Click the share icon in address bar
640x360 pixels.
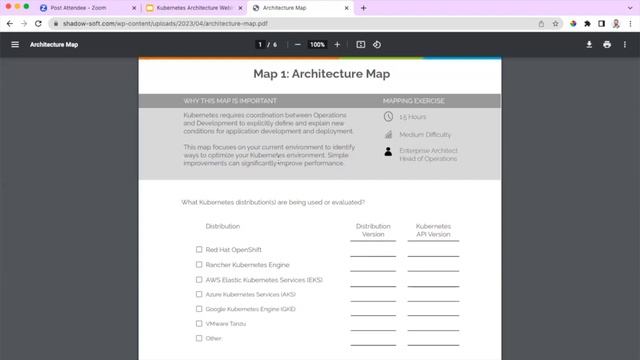(x=541, y=24)
